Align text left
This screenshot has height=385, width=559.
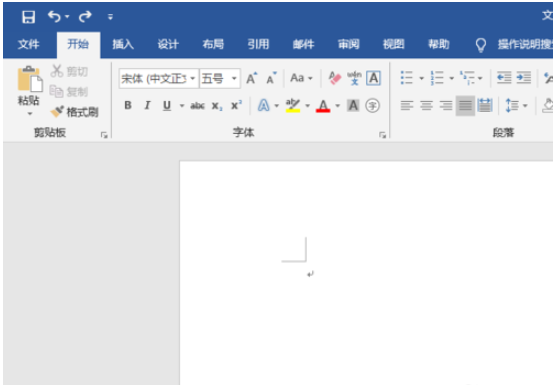(x=406, y=106)
